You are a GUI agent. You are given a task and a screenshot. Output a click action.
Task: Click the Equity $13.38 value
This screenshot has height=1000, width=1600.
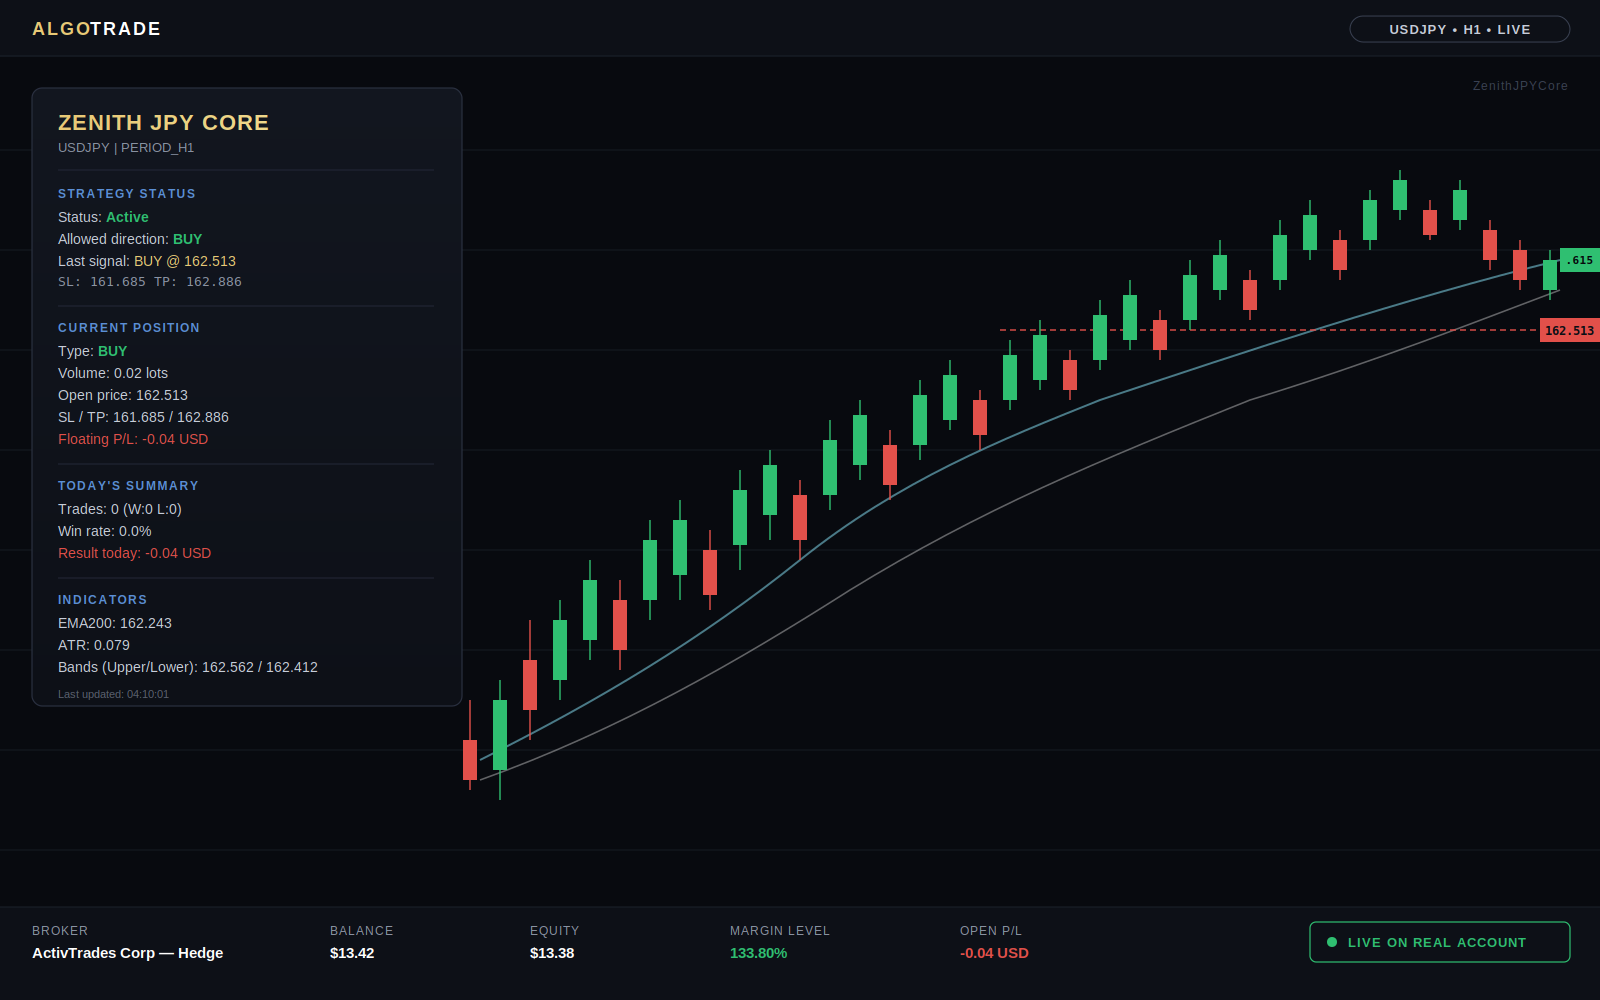pos(552,953)
